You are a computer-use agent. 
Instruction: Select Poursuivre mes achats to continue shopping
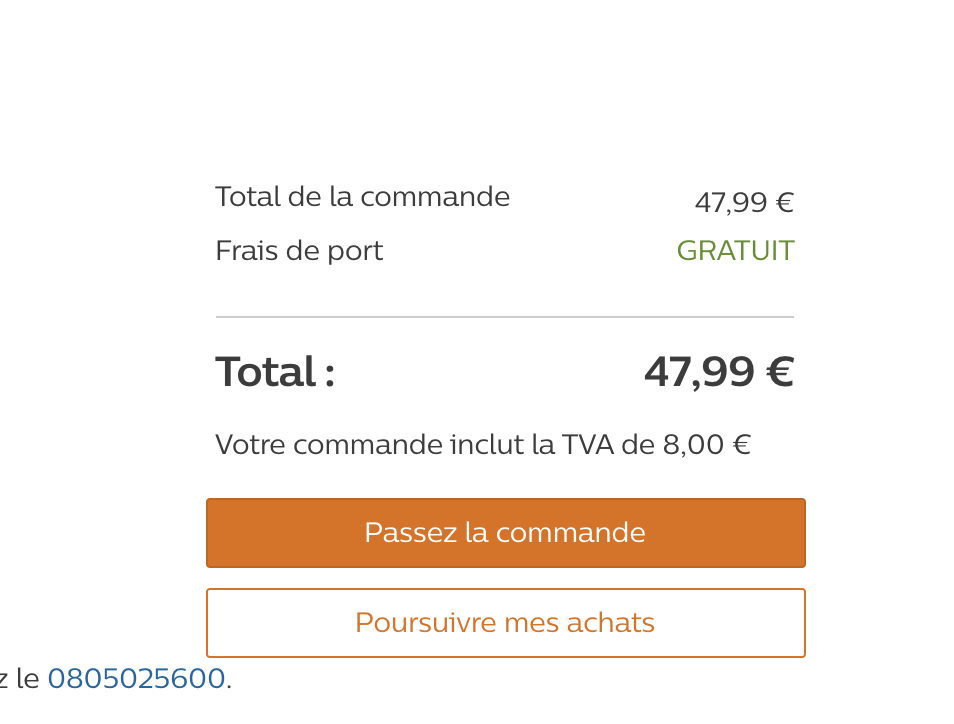tap(506, 623)
